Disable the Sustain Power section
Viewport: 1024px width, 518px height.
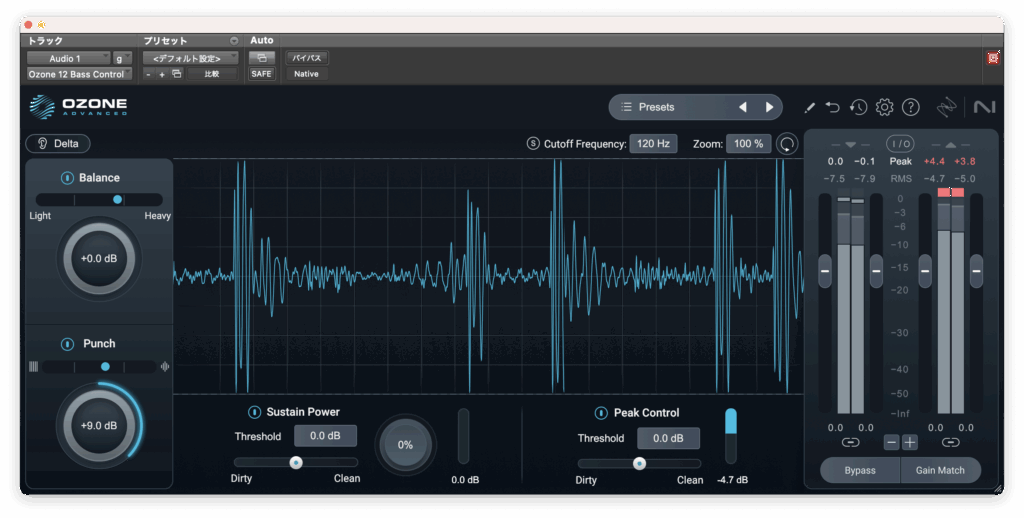254,412
